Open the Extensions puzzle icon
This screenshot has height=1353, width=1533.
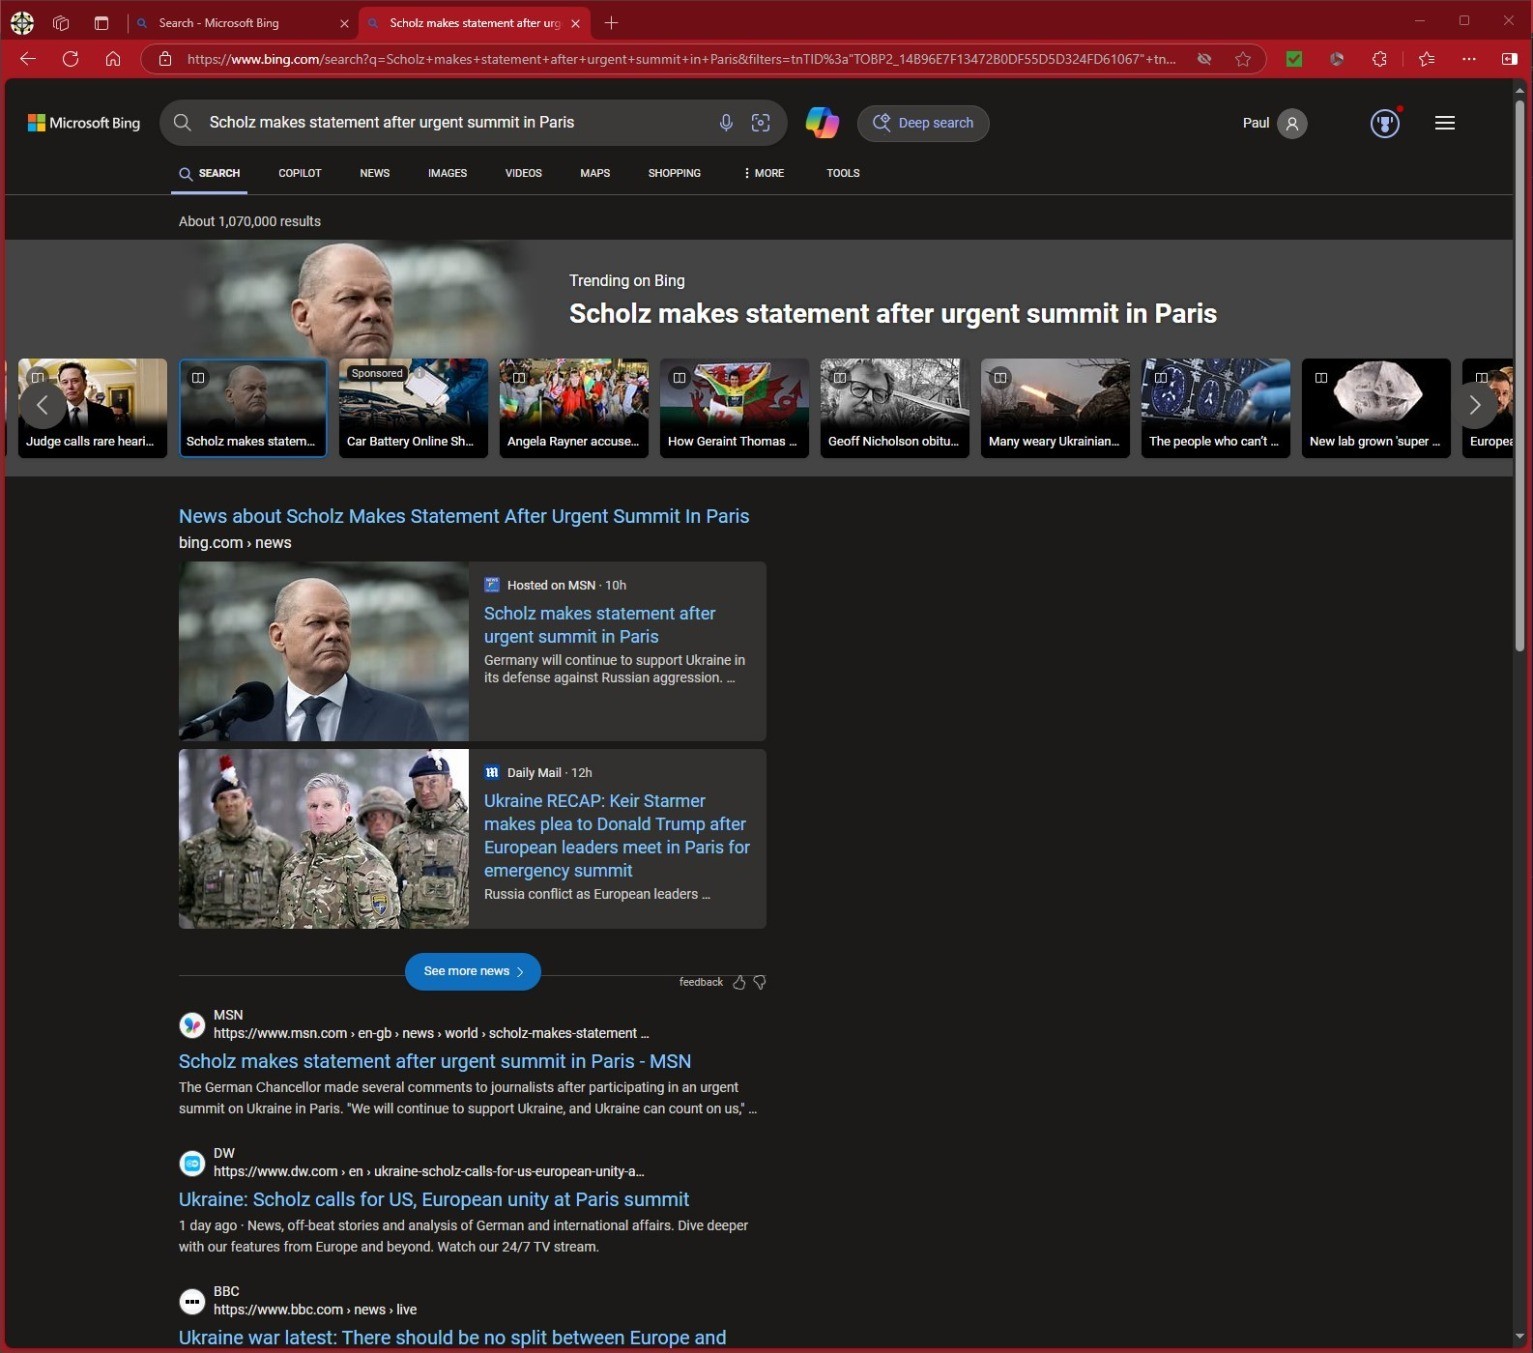click(x=1379, y=59)
